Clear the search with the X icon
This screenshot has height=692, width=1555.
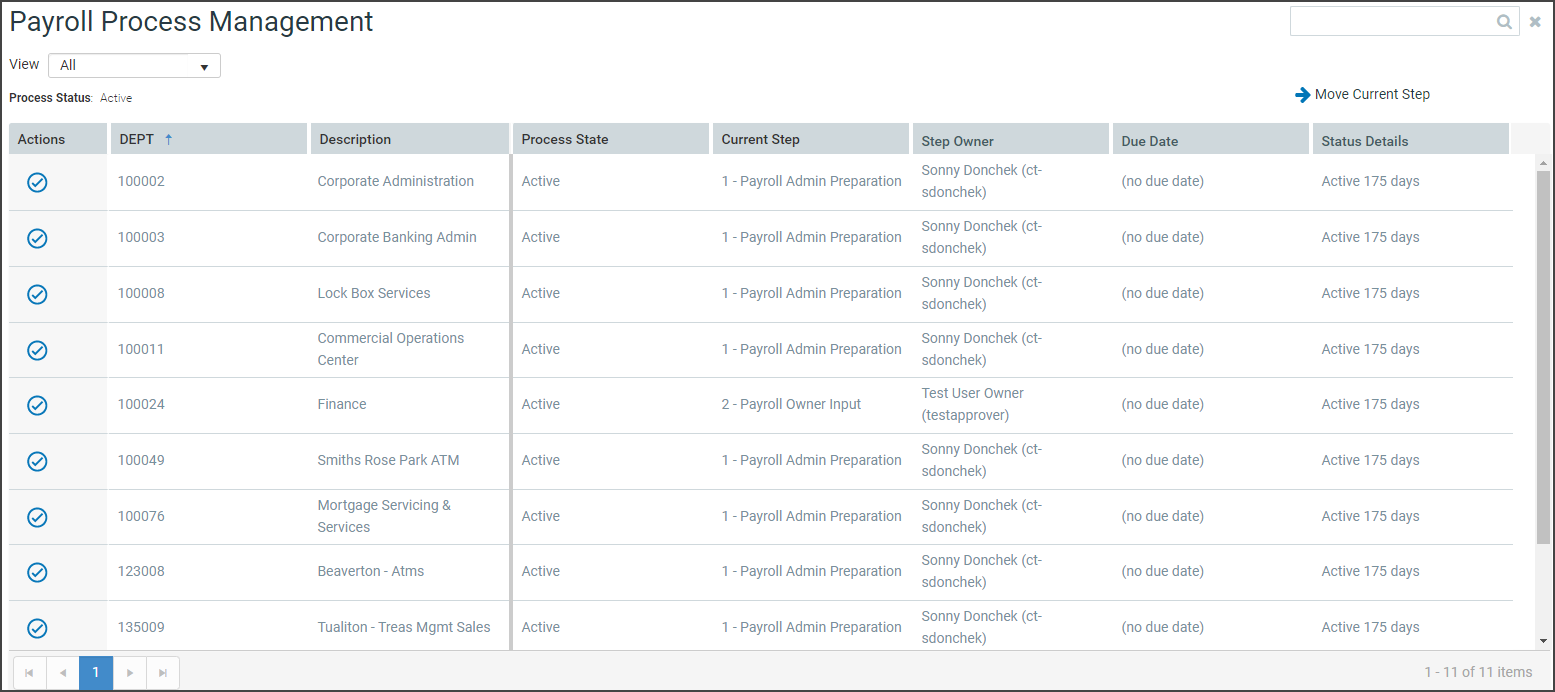[1535, 22]
